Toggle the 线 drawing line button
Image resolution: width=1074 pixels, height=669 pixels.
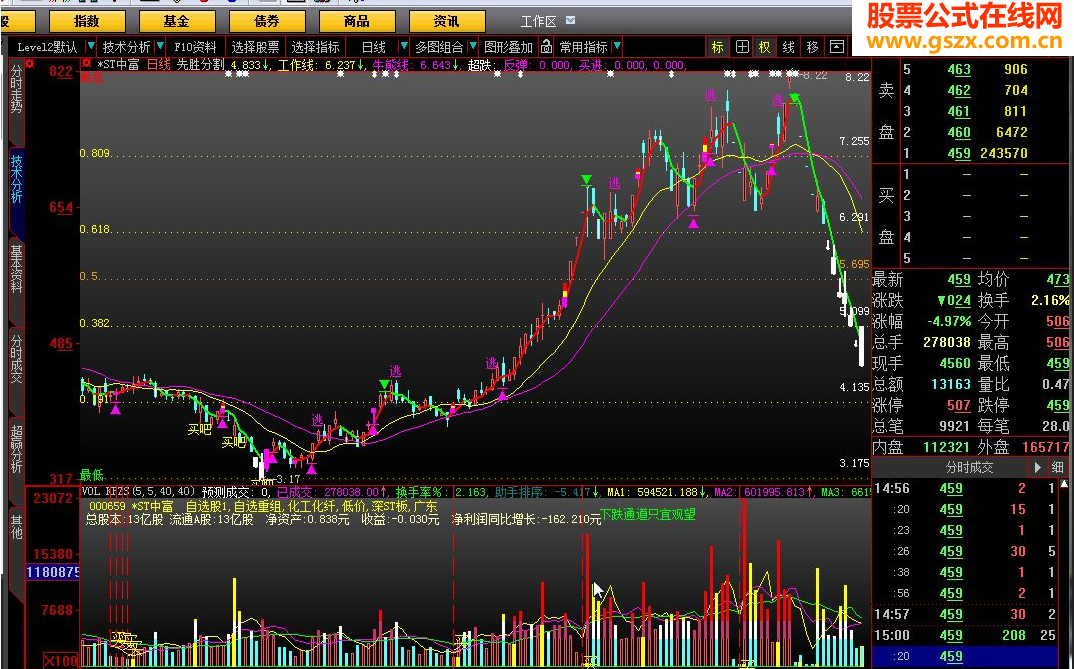click(x=788, y=47)
